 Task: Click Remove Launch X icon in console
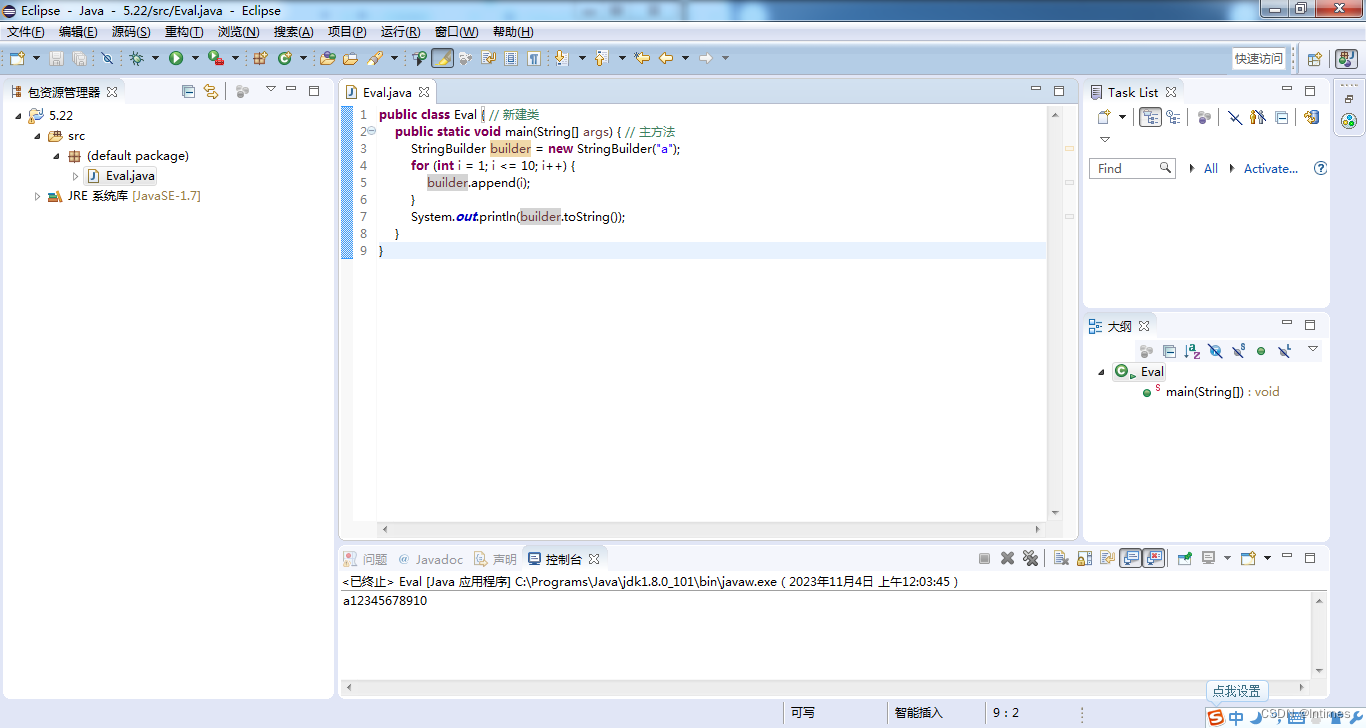coord(1007,559)
